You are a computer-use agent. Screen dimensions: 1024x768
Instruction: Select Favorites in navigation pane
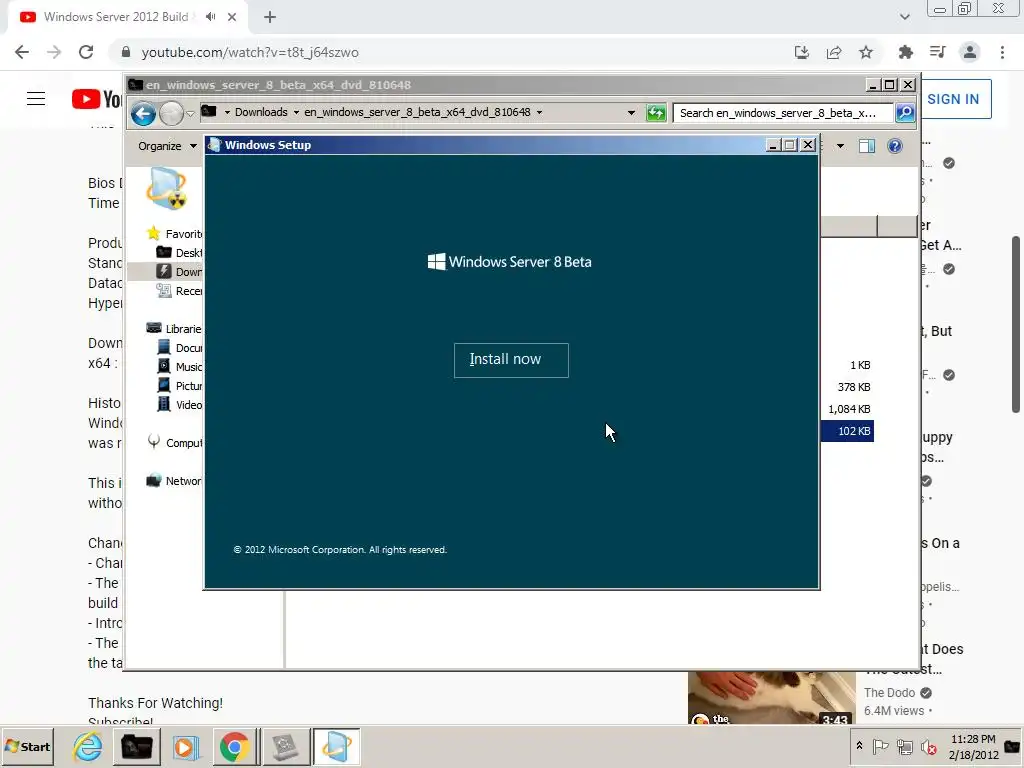click(x=174, y=233)
